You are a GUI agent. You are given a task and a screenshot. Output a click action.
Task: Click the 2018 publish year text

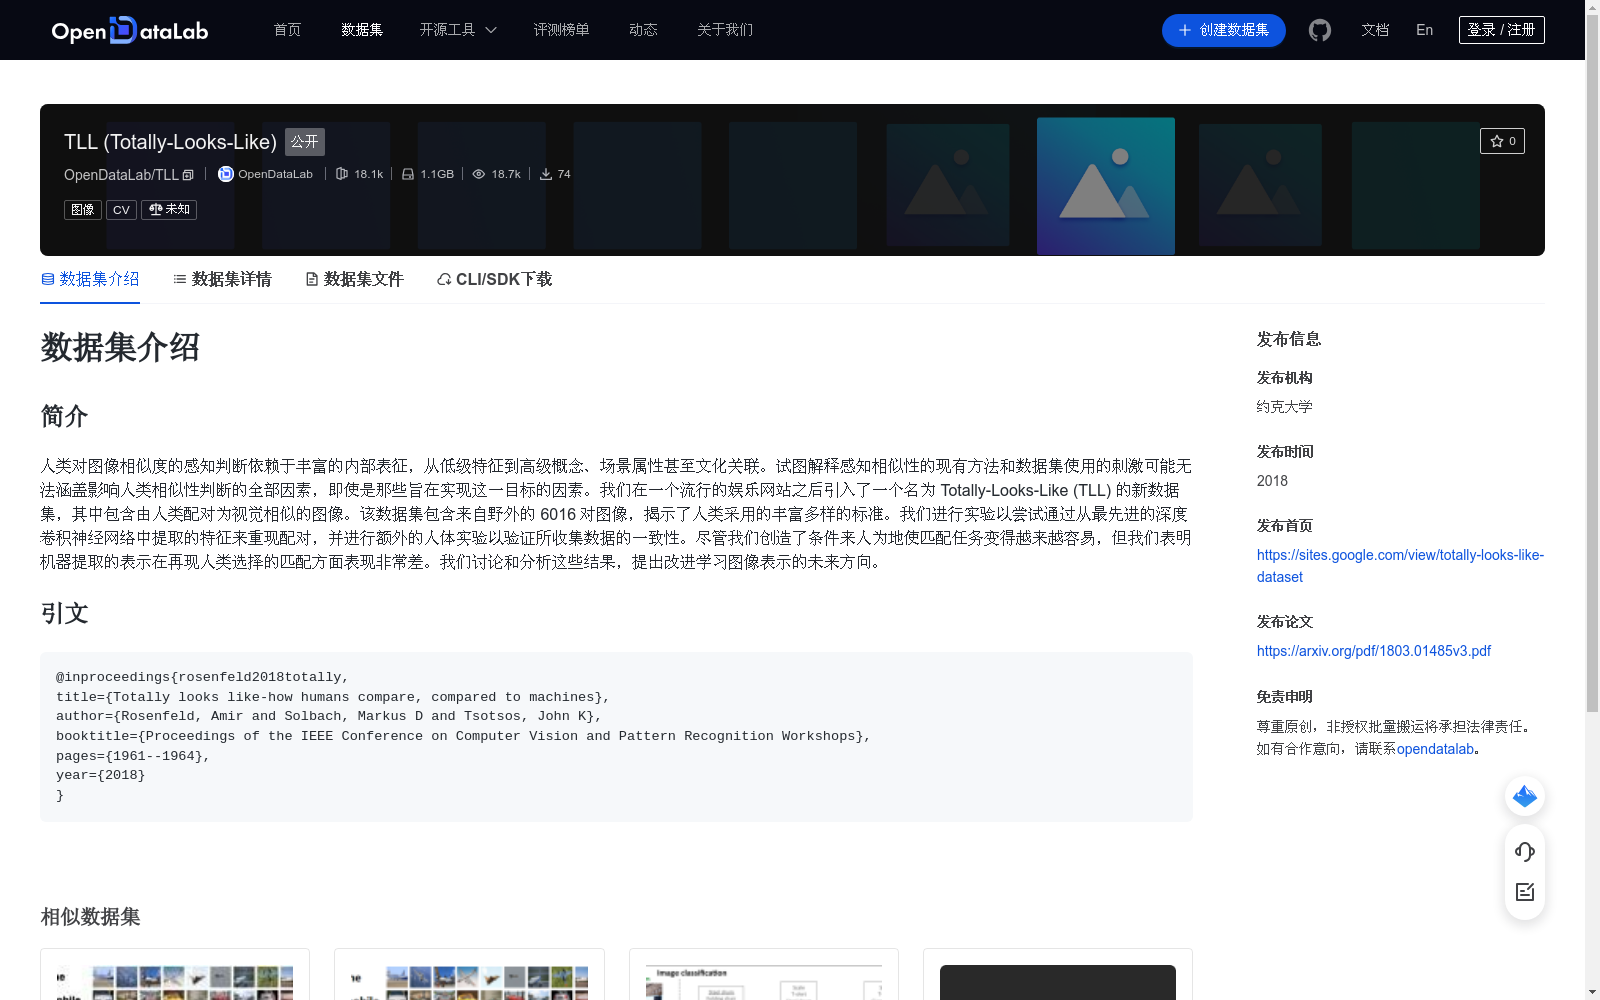coord(1272,481)
